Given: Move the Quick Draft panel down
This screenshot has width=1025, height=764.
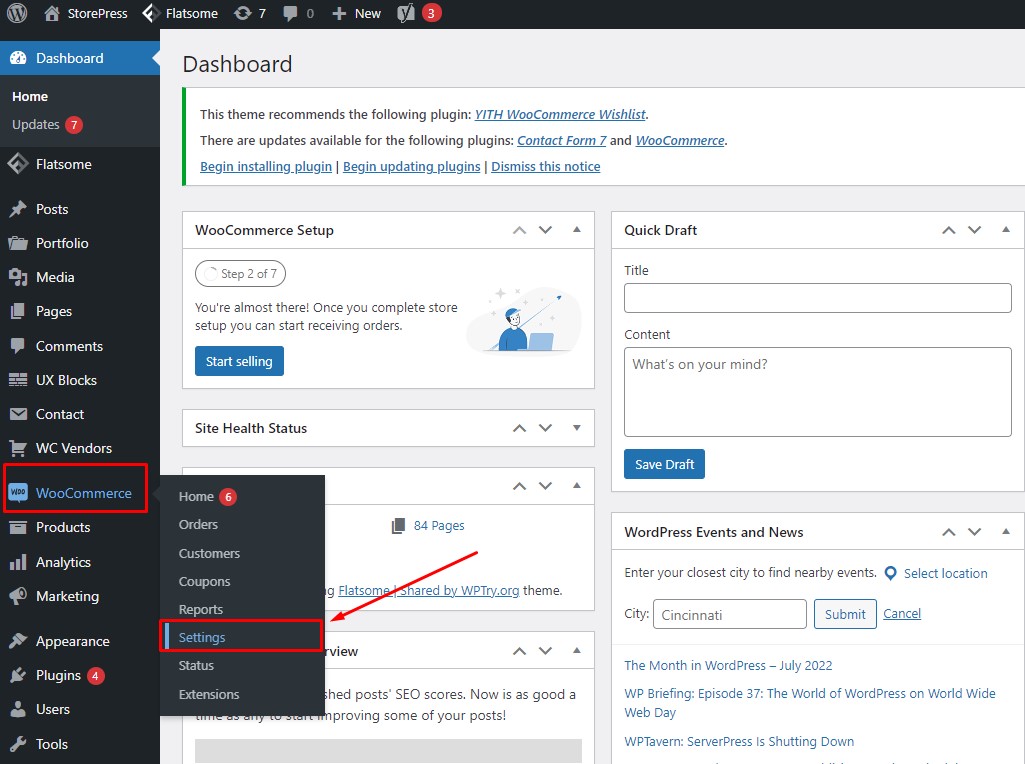Looking at the screenshot, I should click(x=975, y=230).
